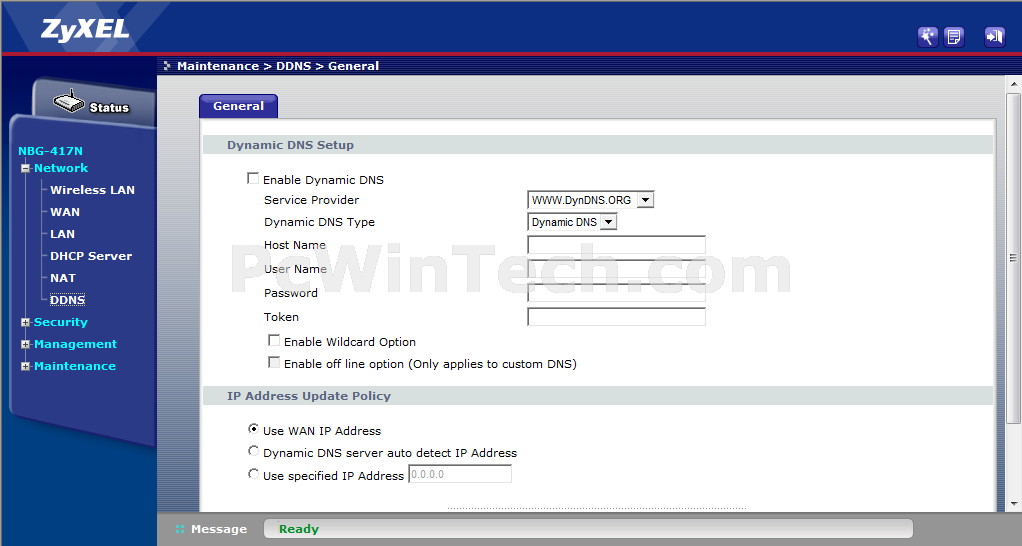Select DDNS in the sidebar

tap(68, 300)
